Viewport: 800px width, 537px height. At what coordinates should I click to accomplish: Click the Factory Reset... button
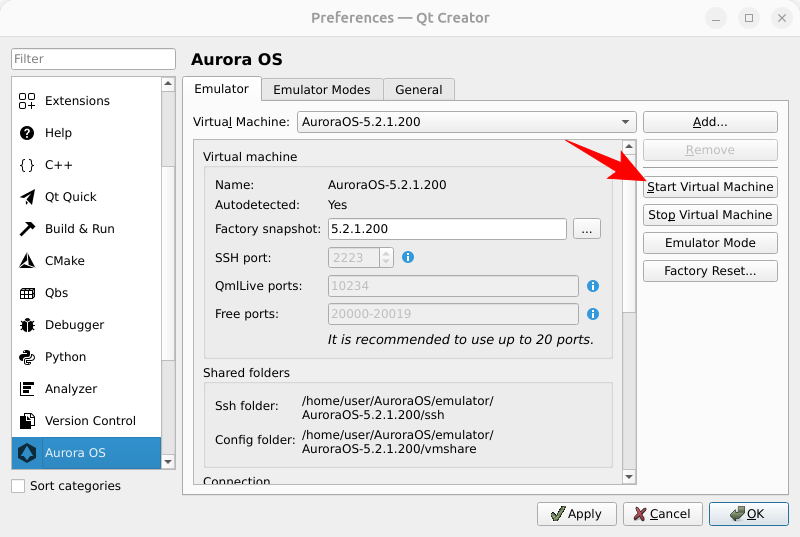point(710,271)
